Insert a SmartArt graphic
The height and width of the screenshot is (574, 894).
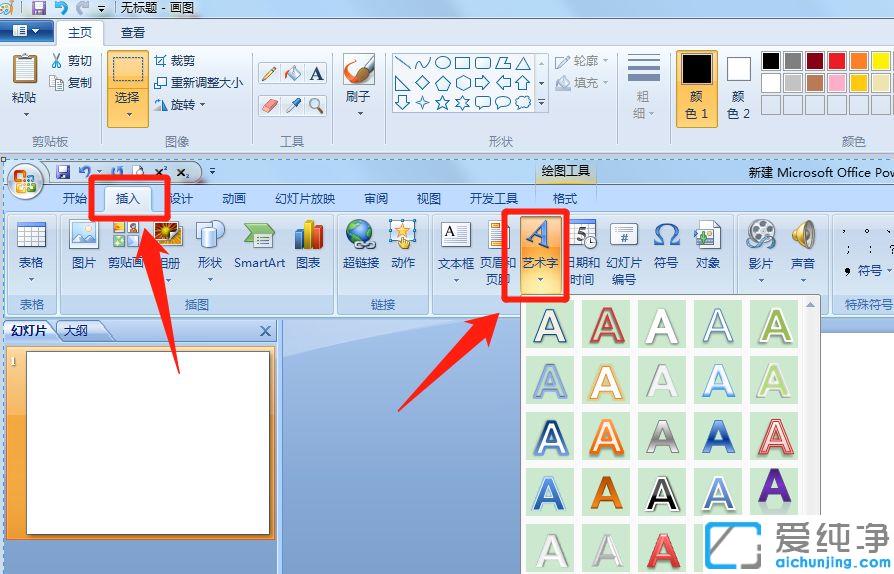click(x=259, y=245)
